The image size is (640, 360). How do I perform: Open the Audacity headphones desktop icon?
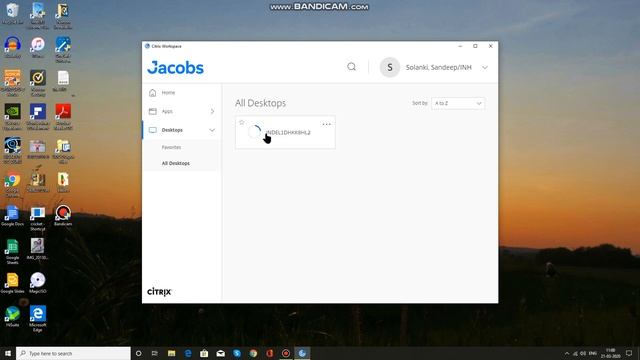tap(13, 47)
